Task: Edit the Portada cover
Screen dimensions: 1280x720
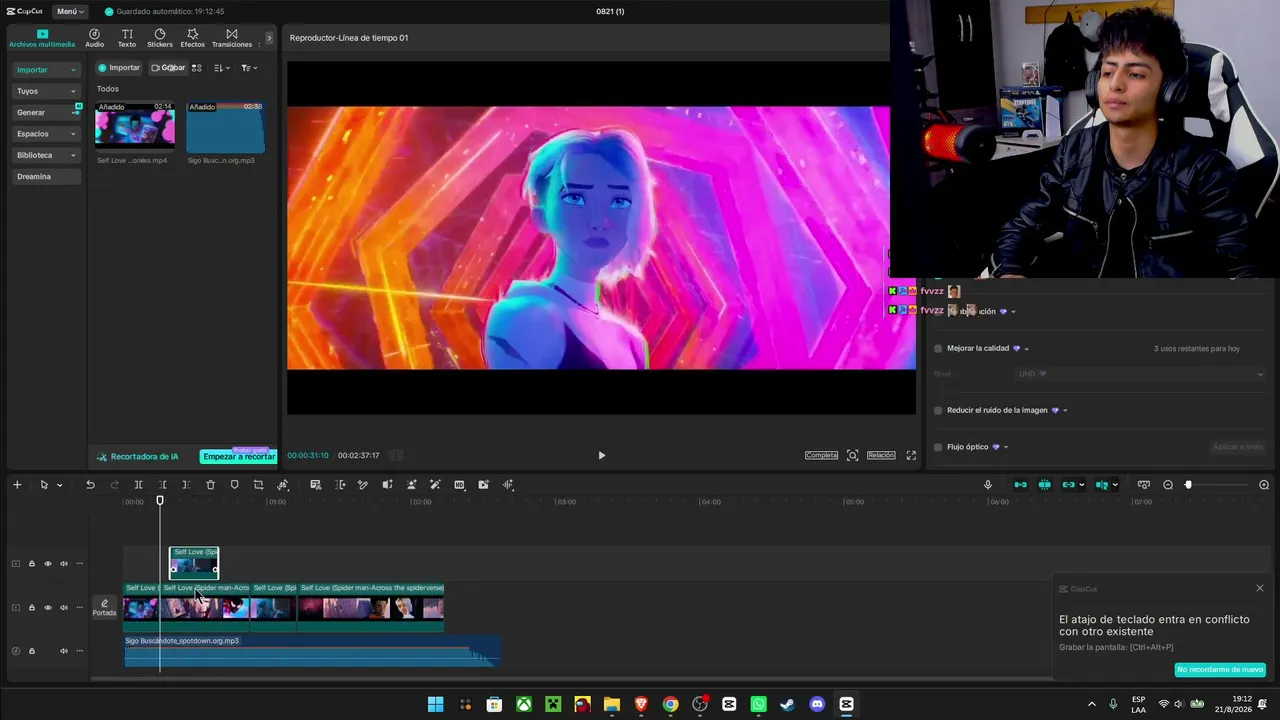Action: (x=104, y=607)
